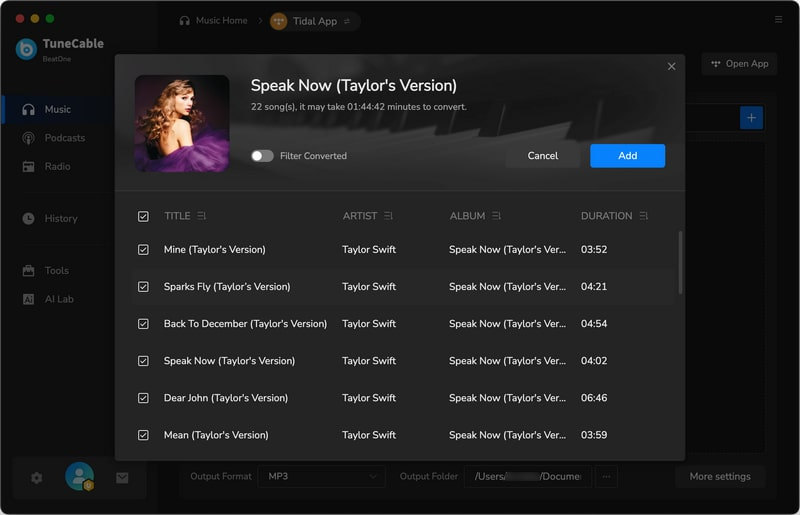800x515 pixels.
Task: Uncheck Back To December (Taylor's Version)
Action: click(x=143, y=324)
